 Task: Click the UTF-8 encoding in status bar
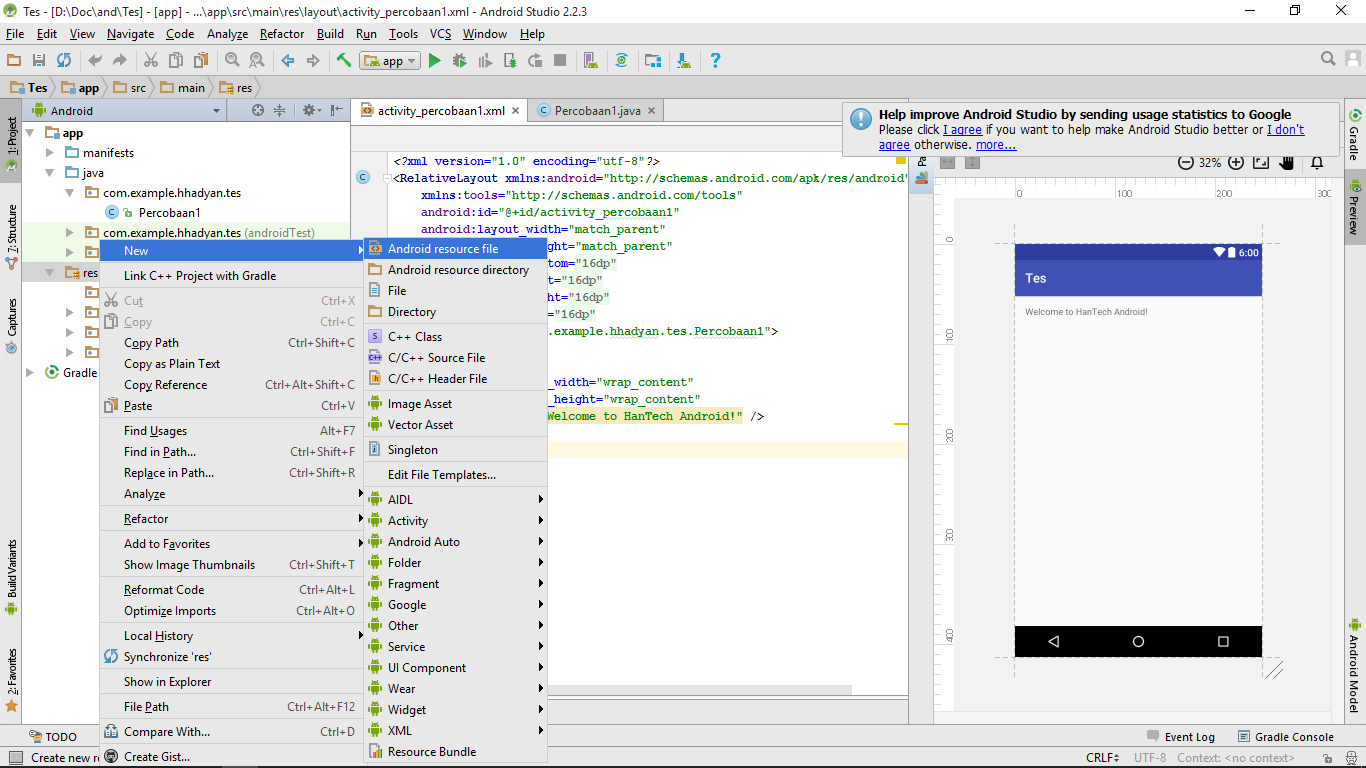coord(1149,758)
